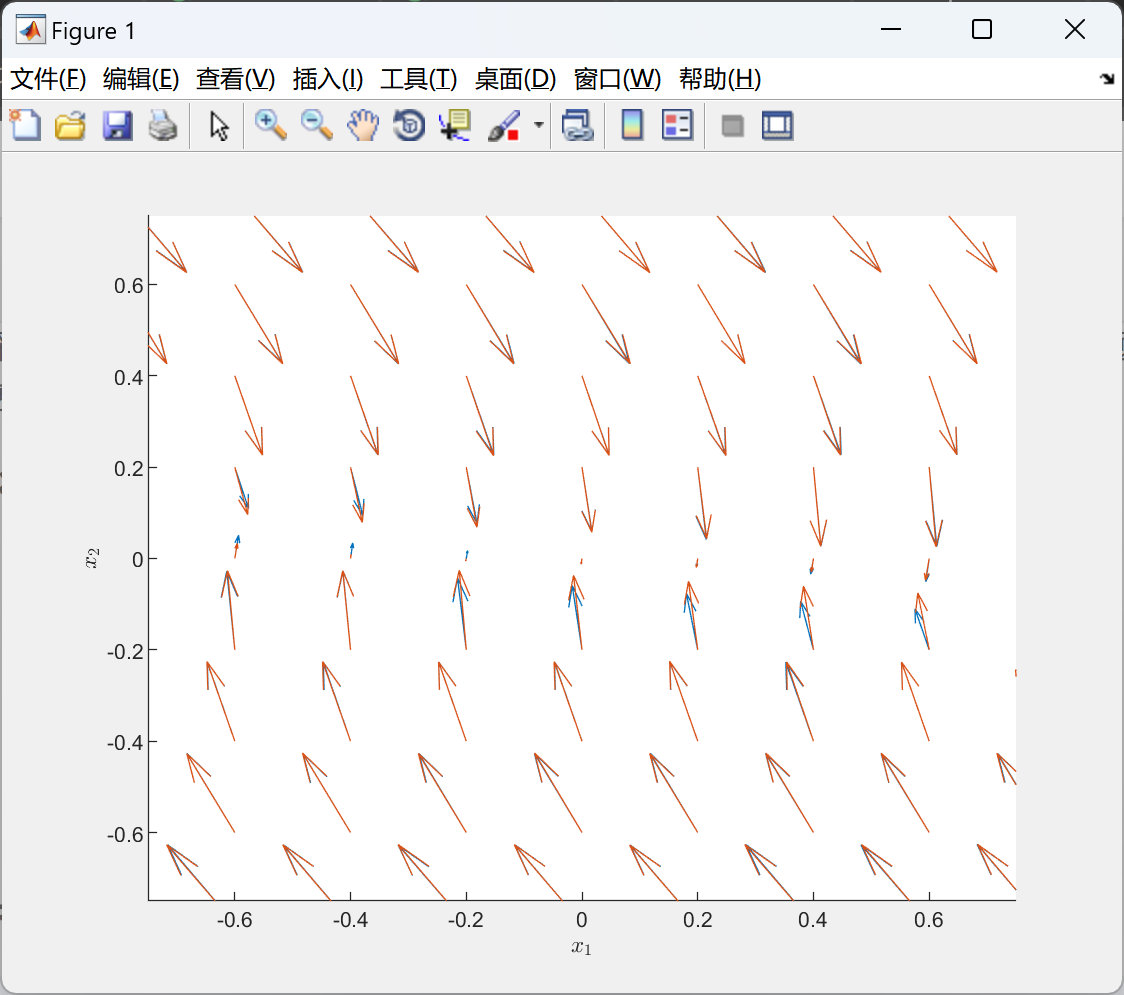The image size is (1124, 995).
Task: Click the y-axis tick label -0.4
Action: coord(125,742)
